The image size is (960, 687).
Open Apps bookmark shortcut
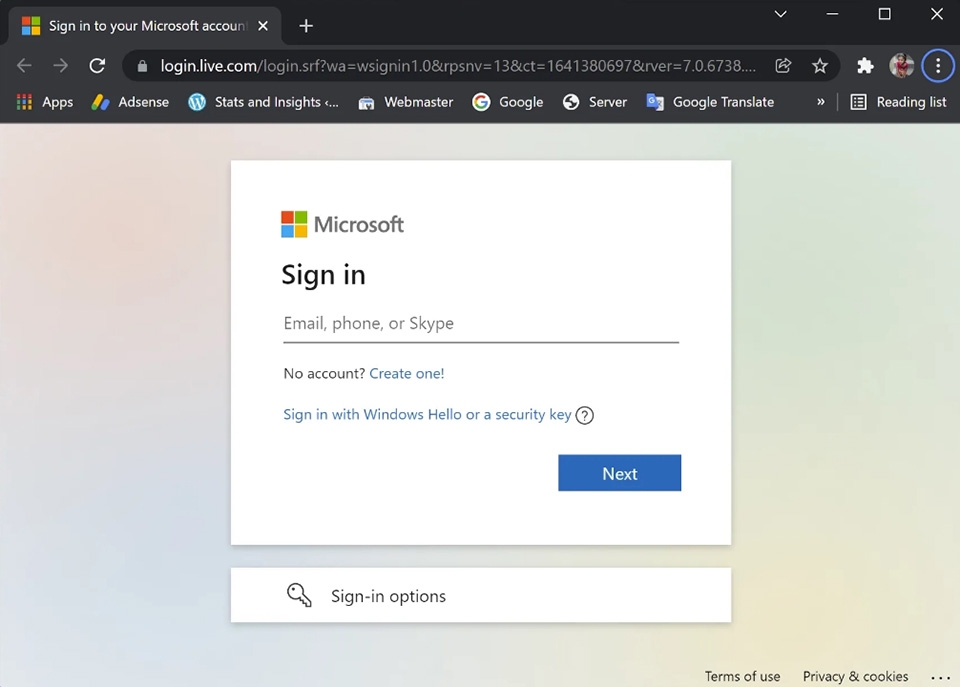(x=45, y=102)
